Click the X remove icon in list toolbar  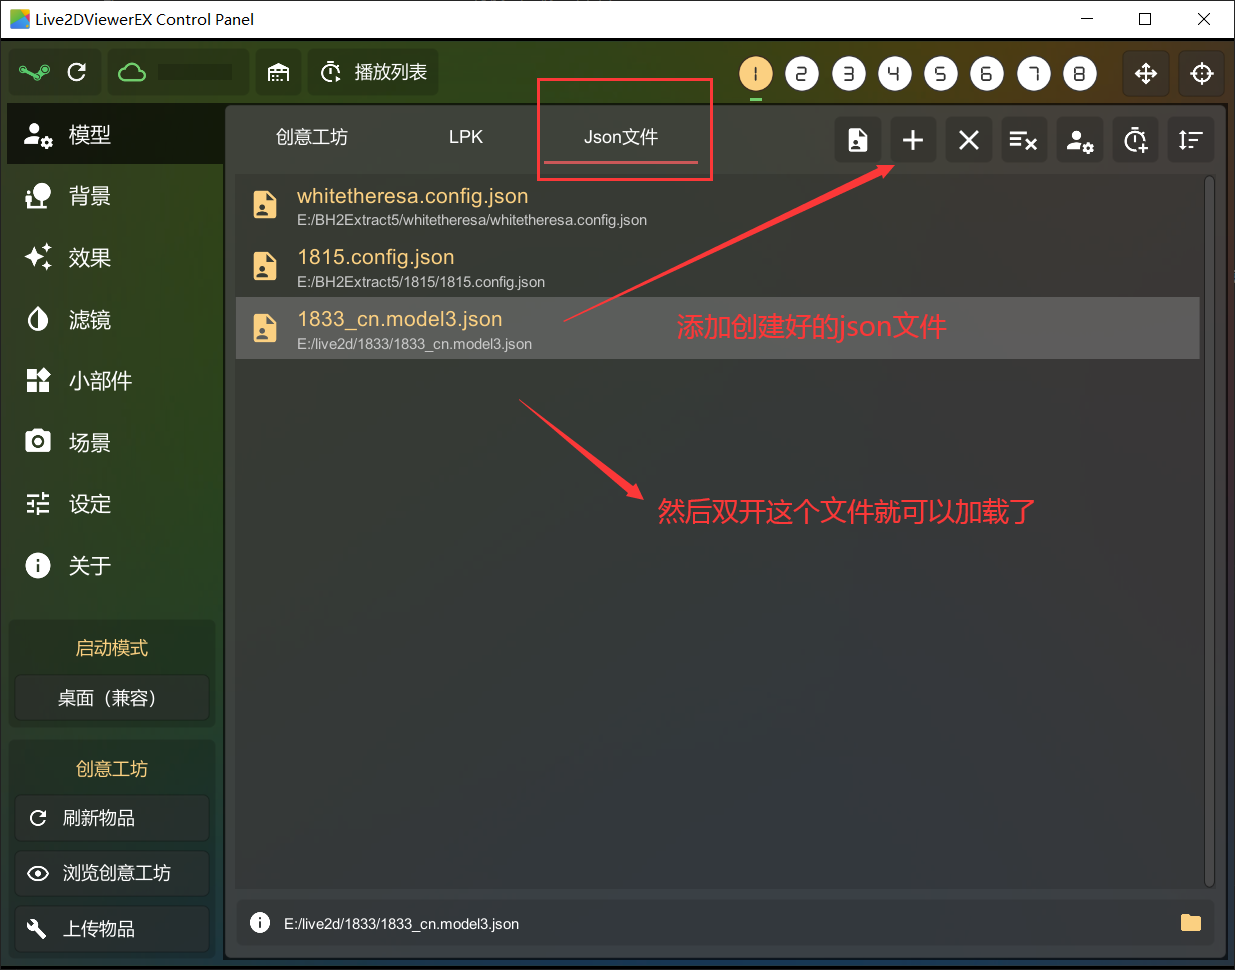tap(969, 140)
